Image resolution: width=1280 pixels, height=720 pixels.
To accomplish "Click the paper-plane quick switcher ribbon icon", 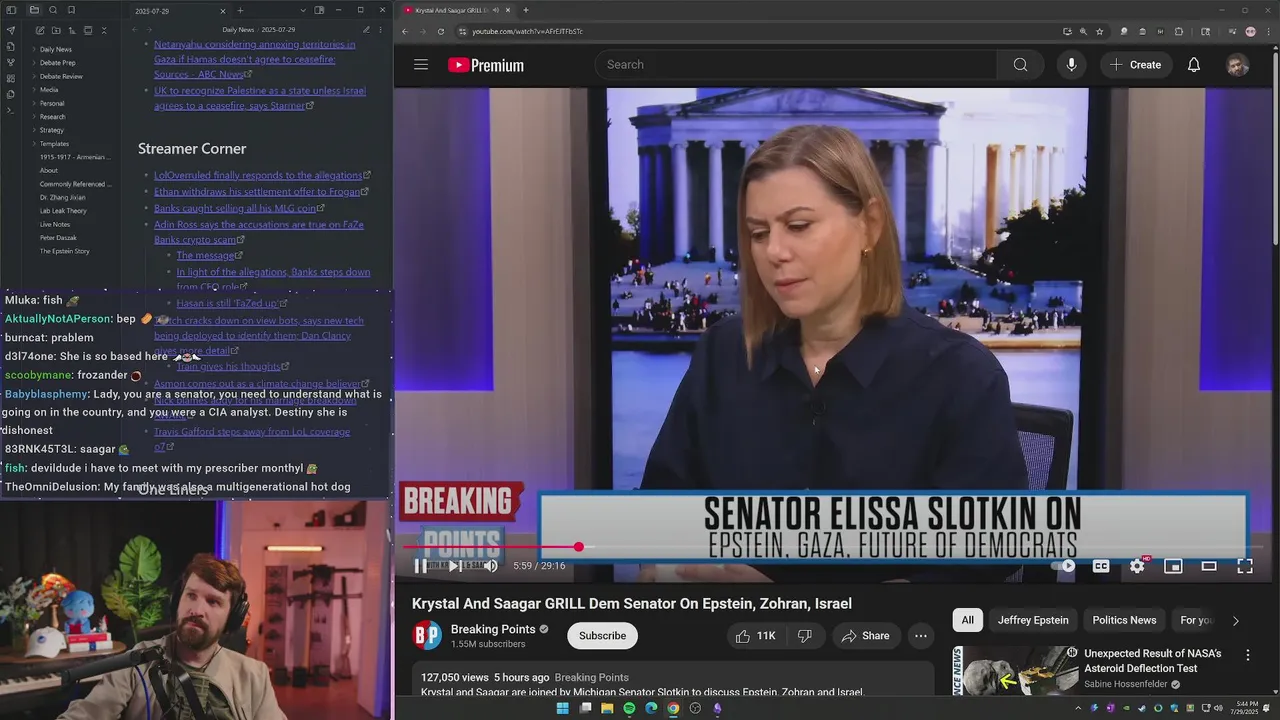I will [10, 30].
